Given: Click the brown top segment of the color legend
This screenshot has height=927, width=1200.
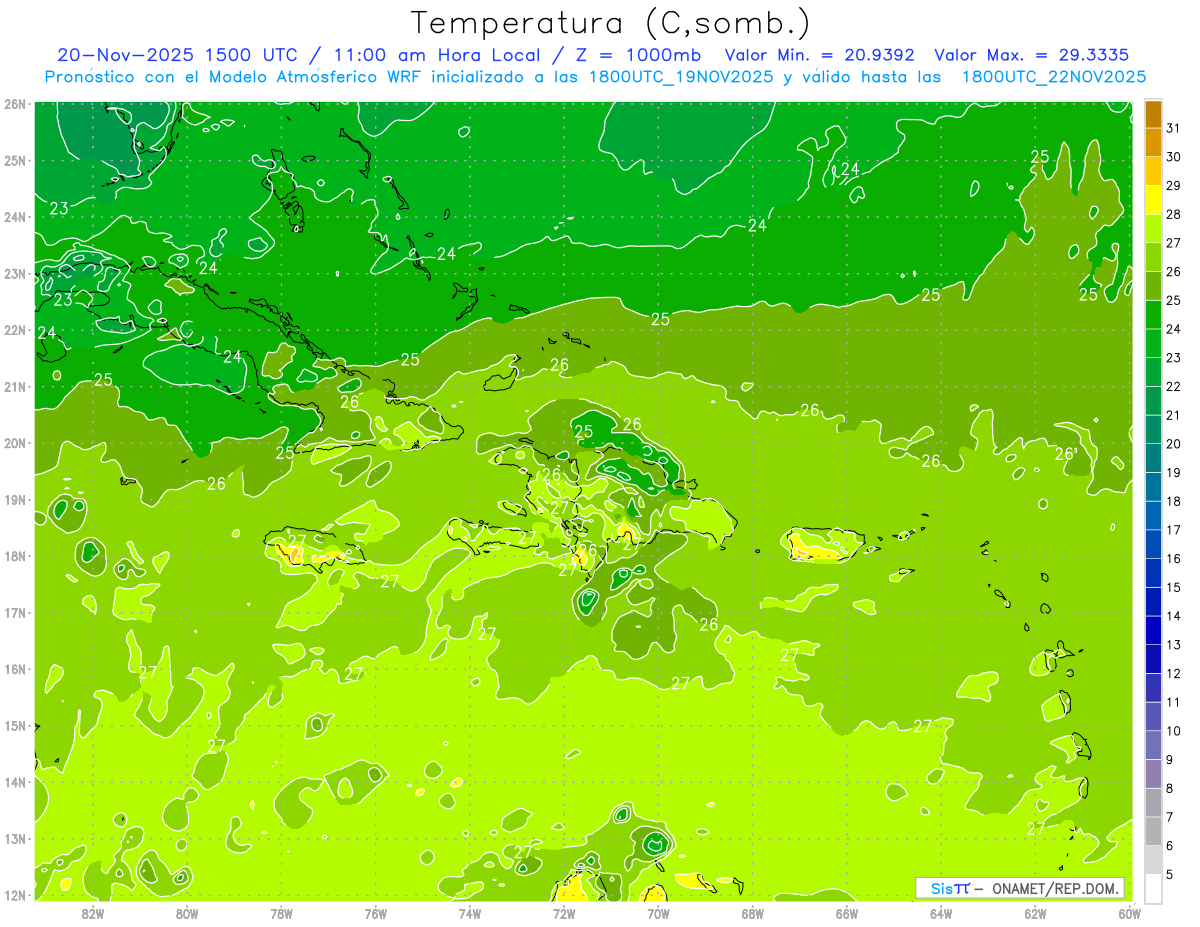Looking at the screenshot, I should click(x=1153, y=114).
